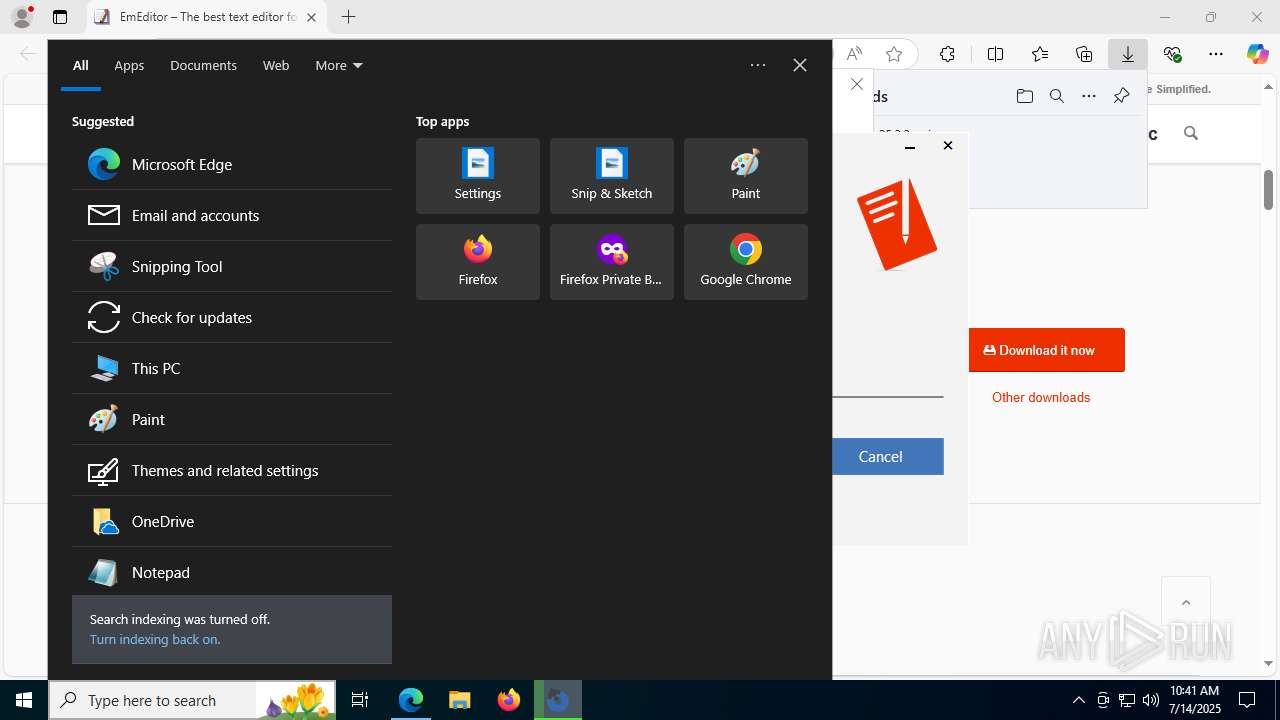Open Snip & Sketch tile

[x=612, y=176]
